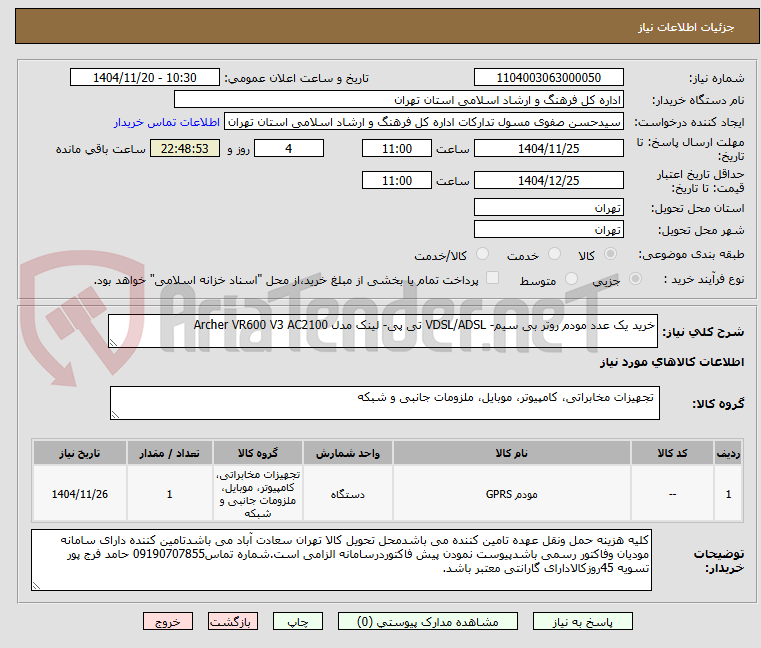Screen dimensions: 761x648
Task: Click the گروه کالا textbox
Action: pos(385,403)
